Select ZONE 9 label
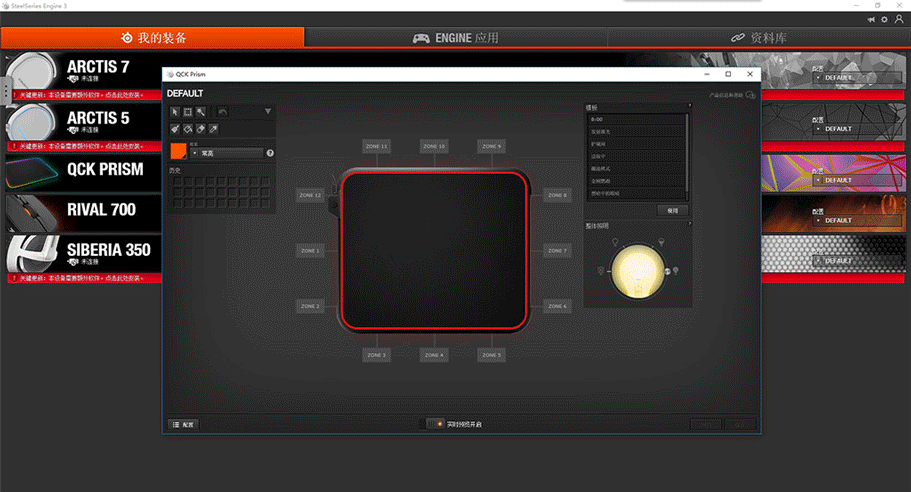This screenshot has width=911, height=492. [492, 146]
